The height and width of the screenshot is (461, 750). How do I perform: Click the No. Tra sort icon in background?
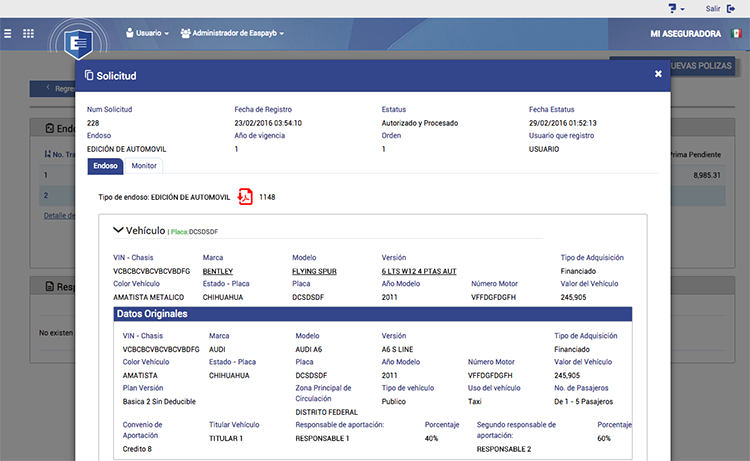pos(47,154)
